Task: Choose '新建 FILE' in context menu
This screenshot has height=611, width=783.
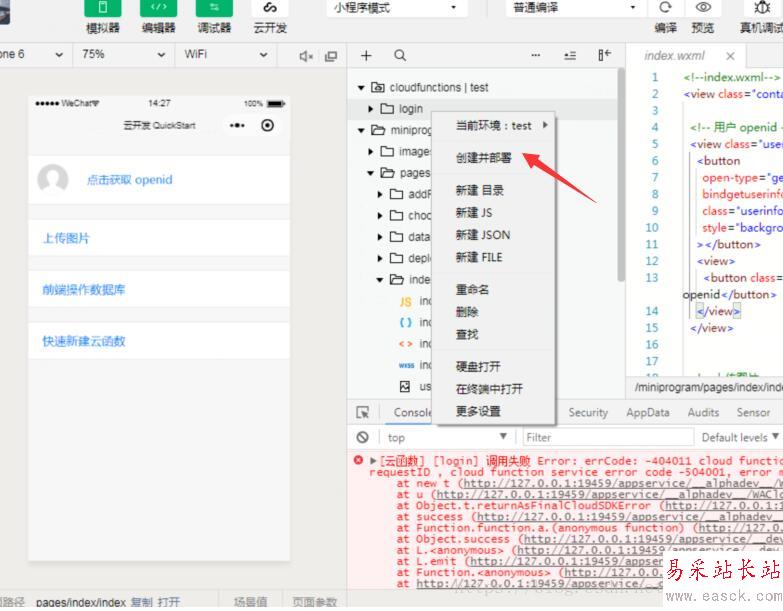Action: coord(478,258)
